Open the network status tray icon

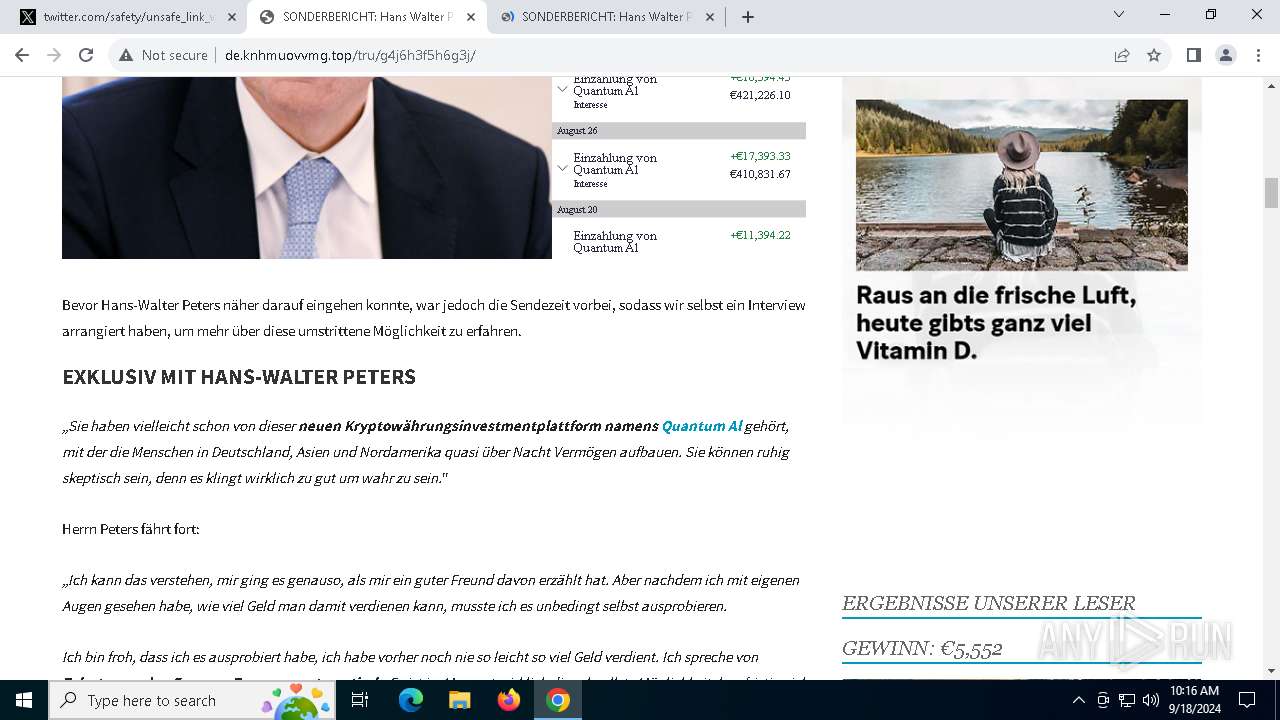1127,700
